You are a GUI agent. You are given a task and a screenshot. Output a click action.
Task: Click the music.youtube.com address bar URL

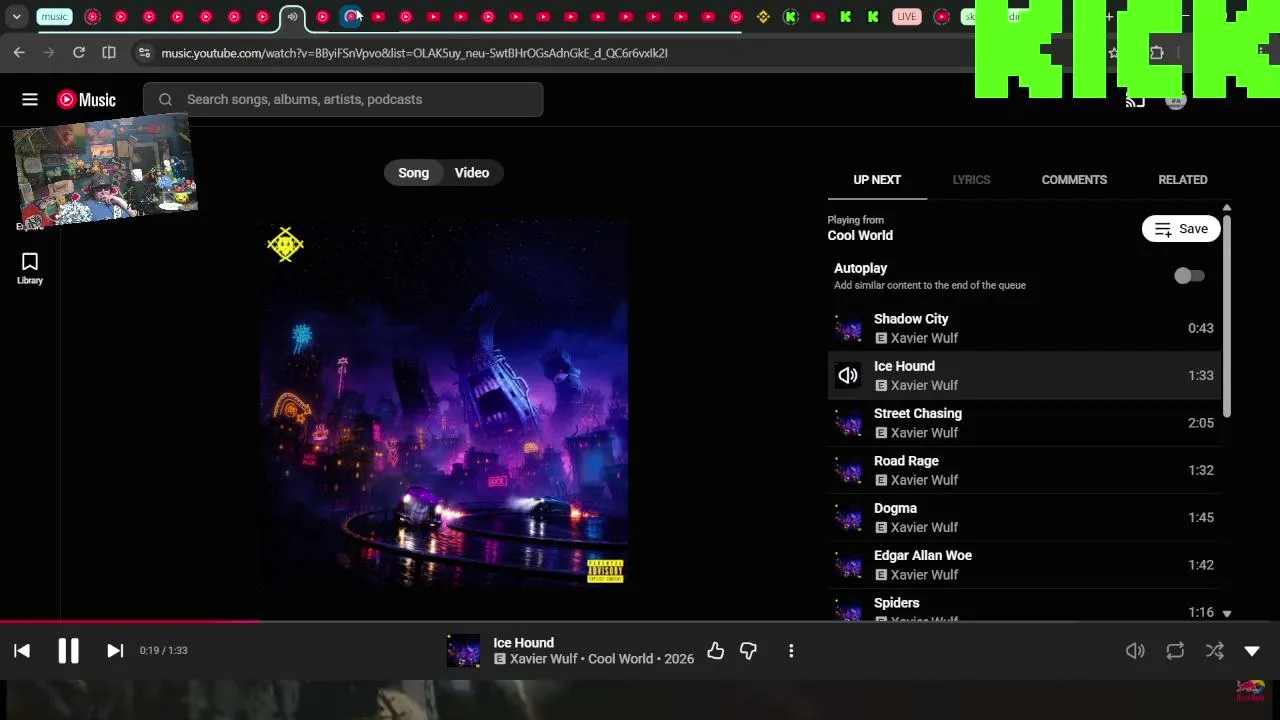[415, 53]
